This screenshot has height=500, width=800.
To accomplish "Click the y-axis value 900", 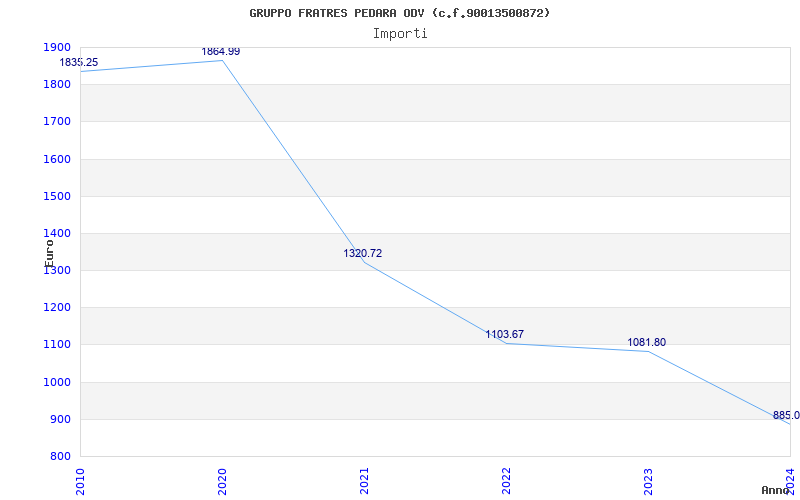I will (x=60, y=419).
